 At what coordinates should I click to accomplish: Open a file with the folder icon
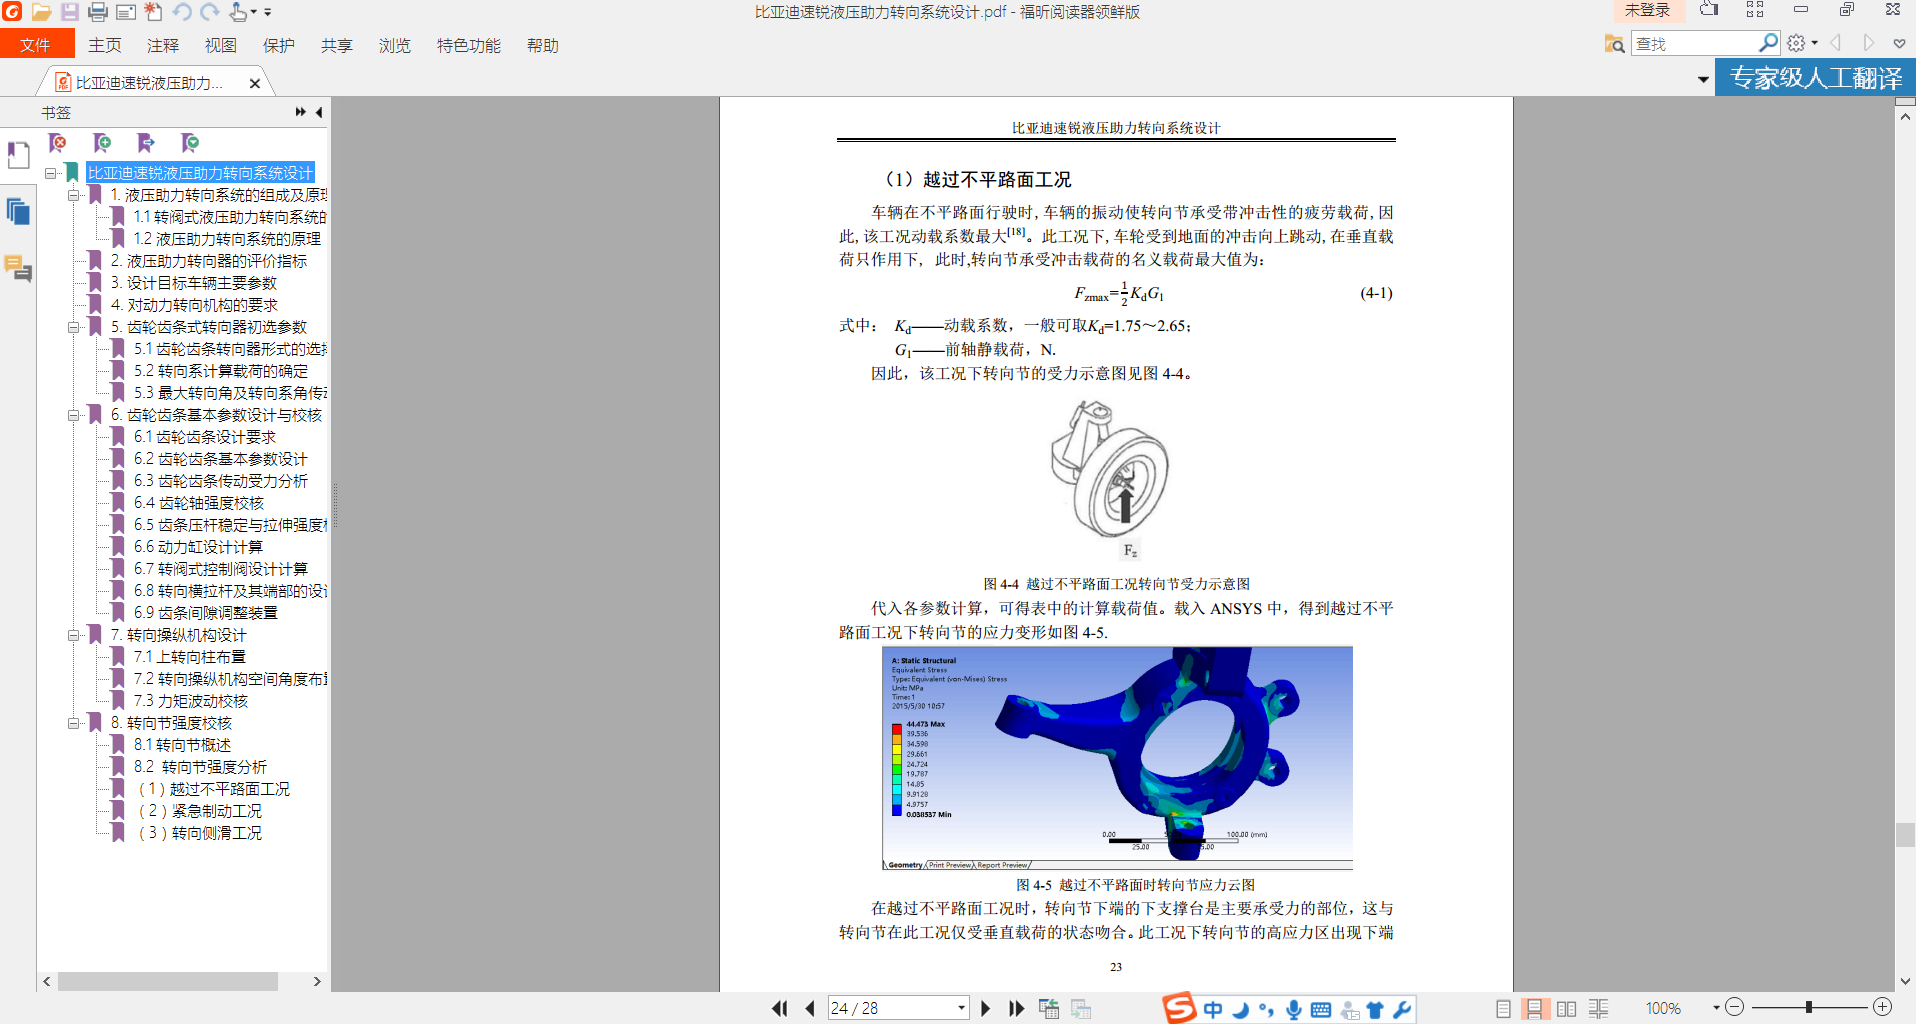(41, 12)
